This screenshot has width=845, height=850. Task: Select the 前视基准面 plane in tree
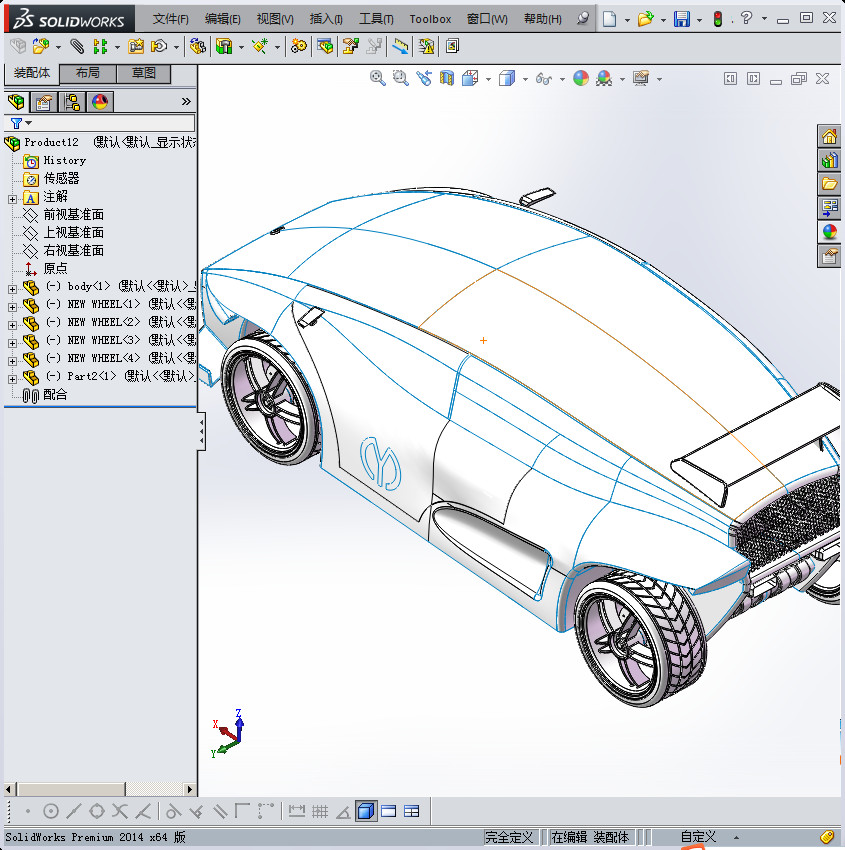tap(73, 215)
